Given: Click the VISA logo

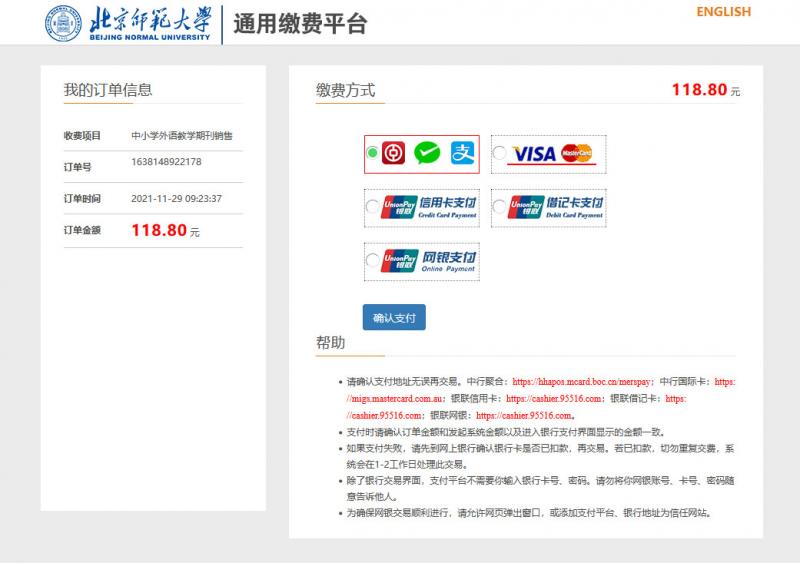Looking at the screenshot, I should click(534, 154).
